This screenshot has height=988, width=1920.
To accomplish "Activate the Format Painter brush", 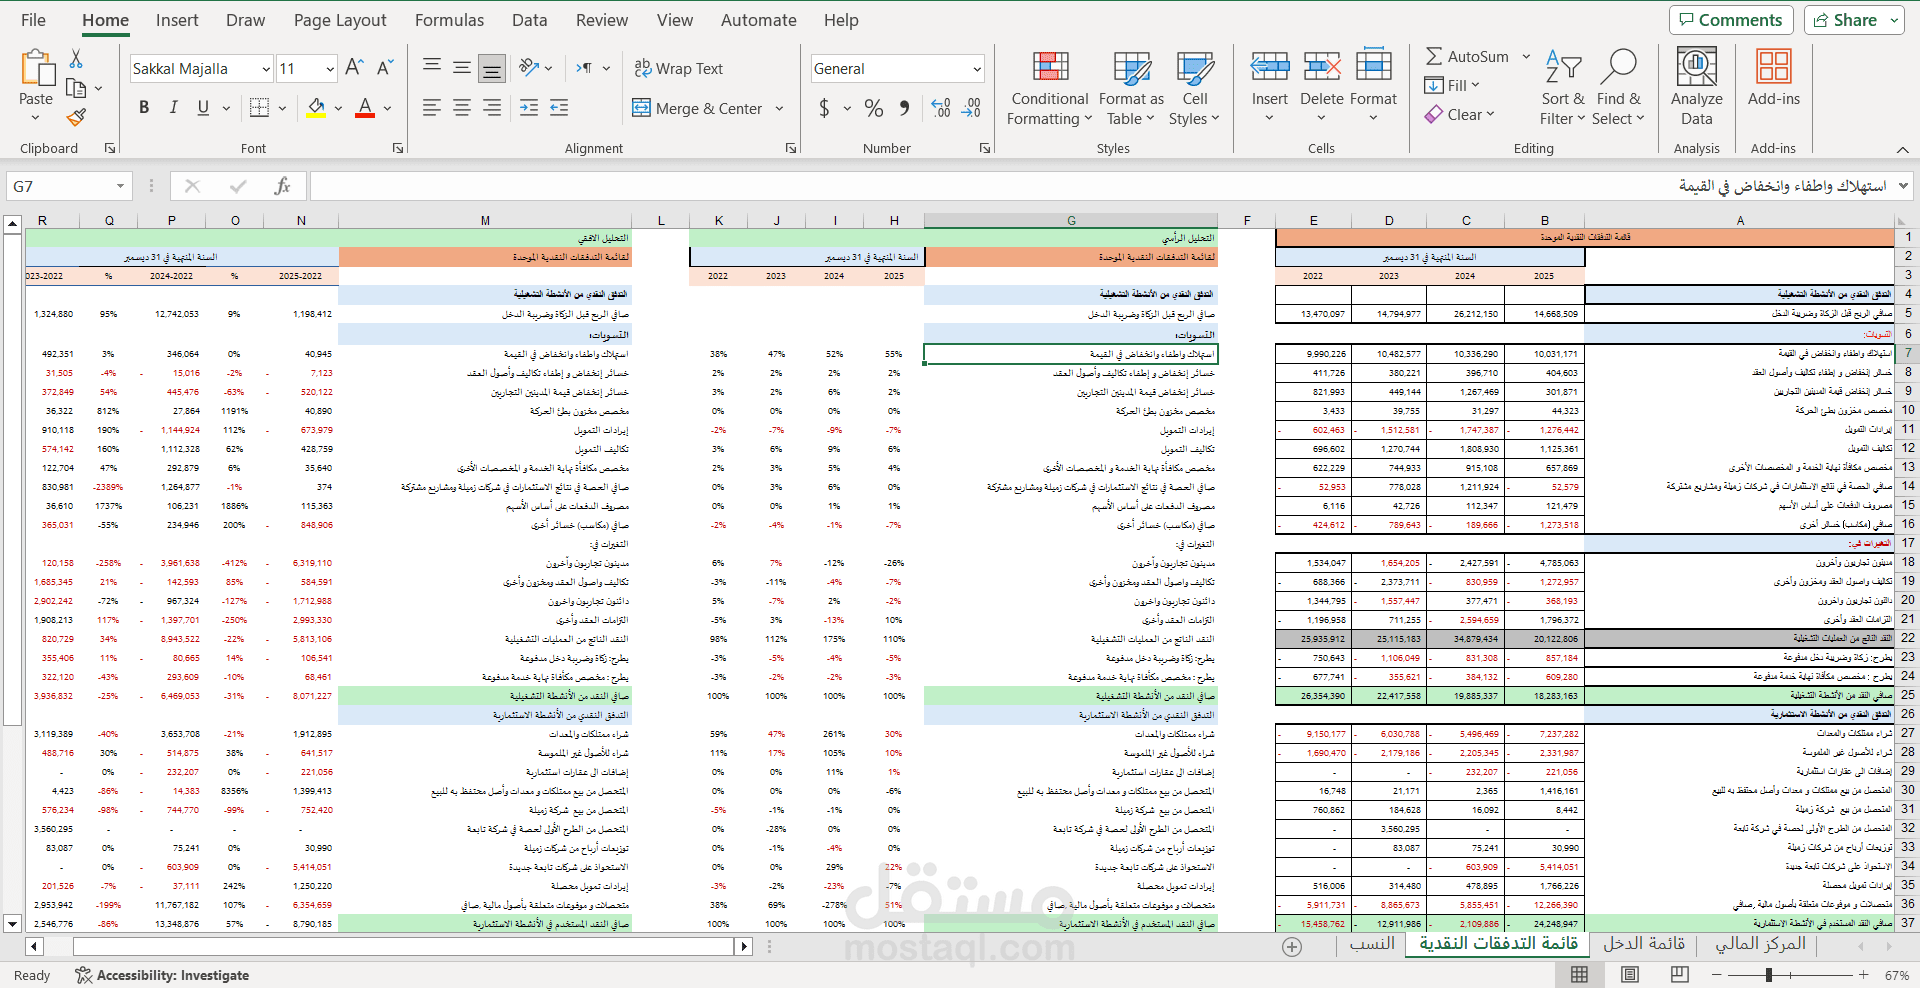I will click(x=76, y=118).
